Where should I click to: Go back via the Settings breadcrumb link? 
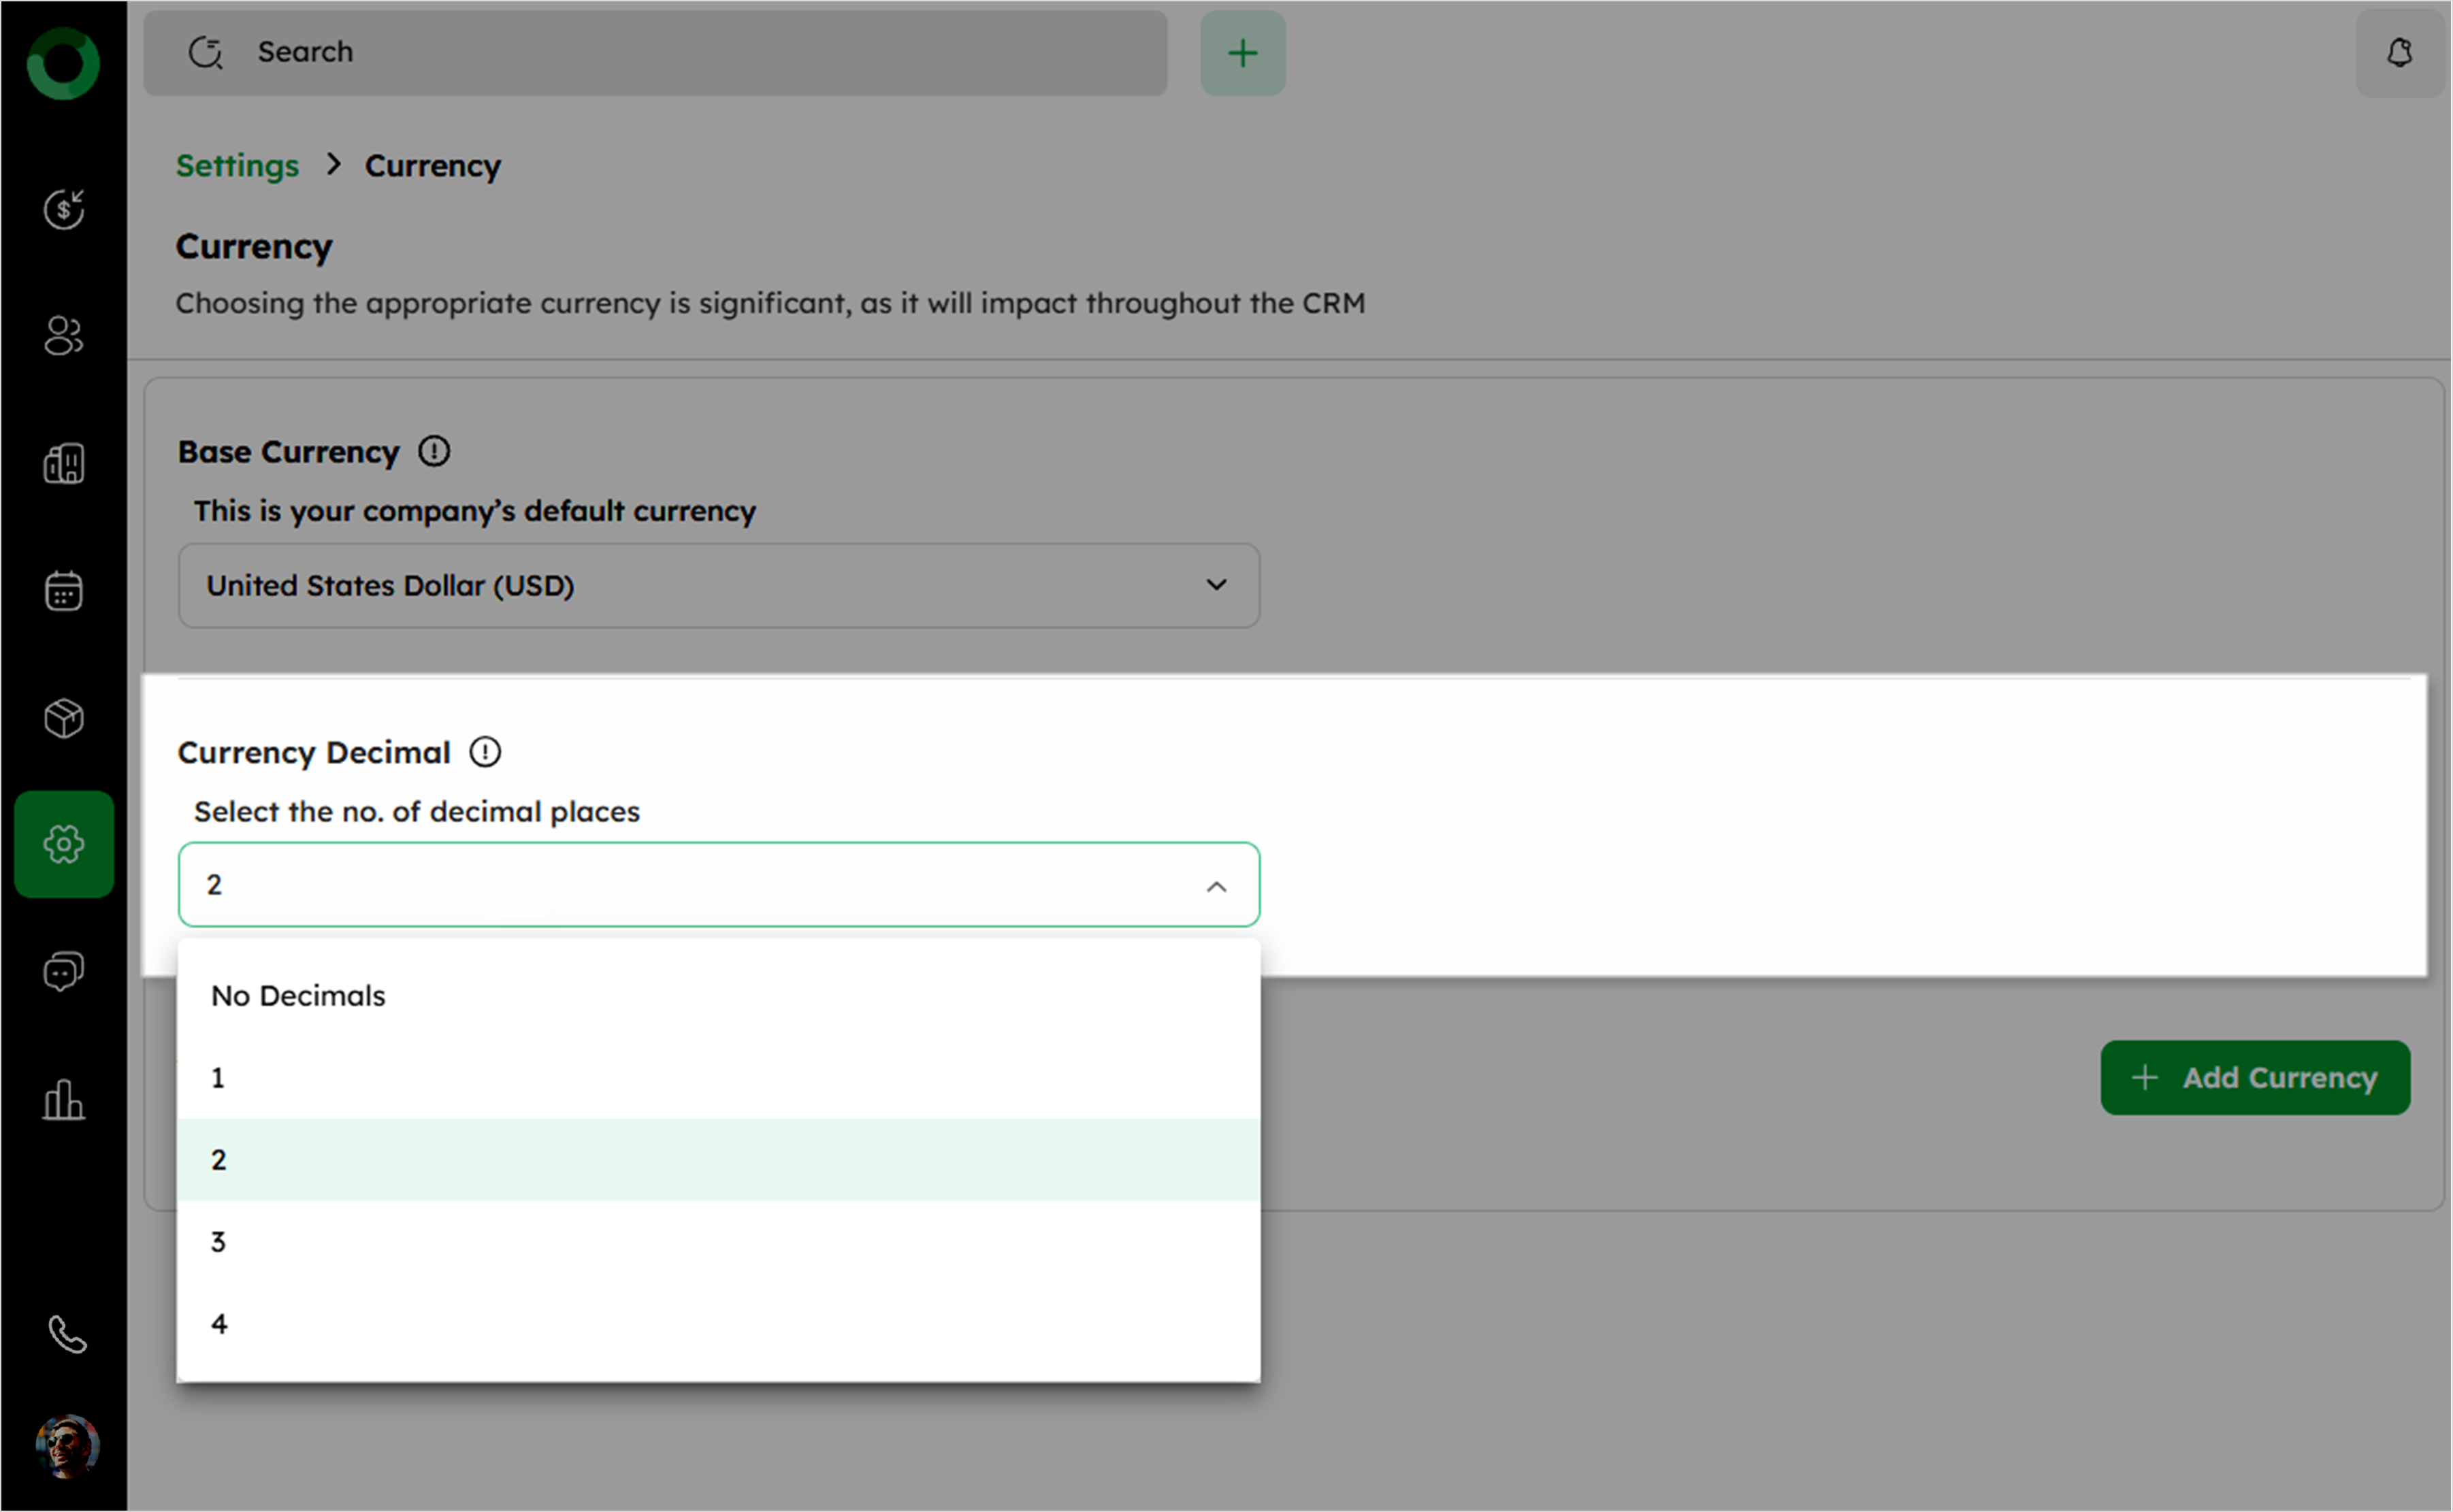(237, 166)
